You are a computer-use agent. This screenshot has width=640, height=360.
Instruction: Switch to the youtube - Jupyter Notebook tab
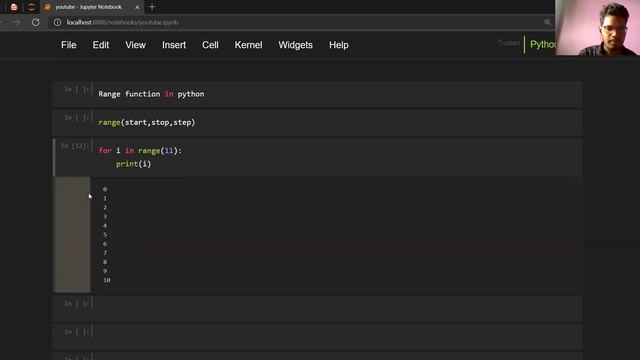92,7
